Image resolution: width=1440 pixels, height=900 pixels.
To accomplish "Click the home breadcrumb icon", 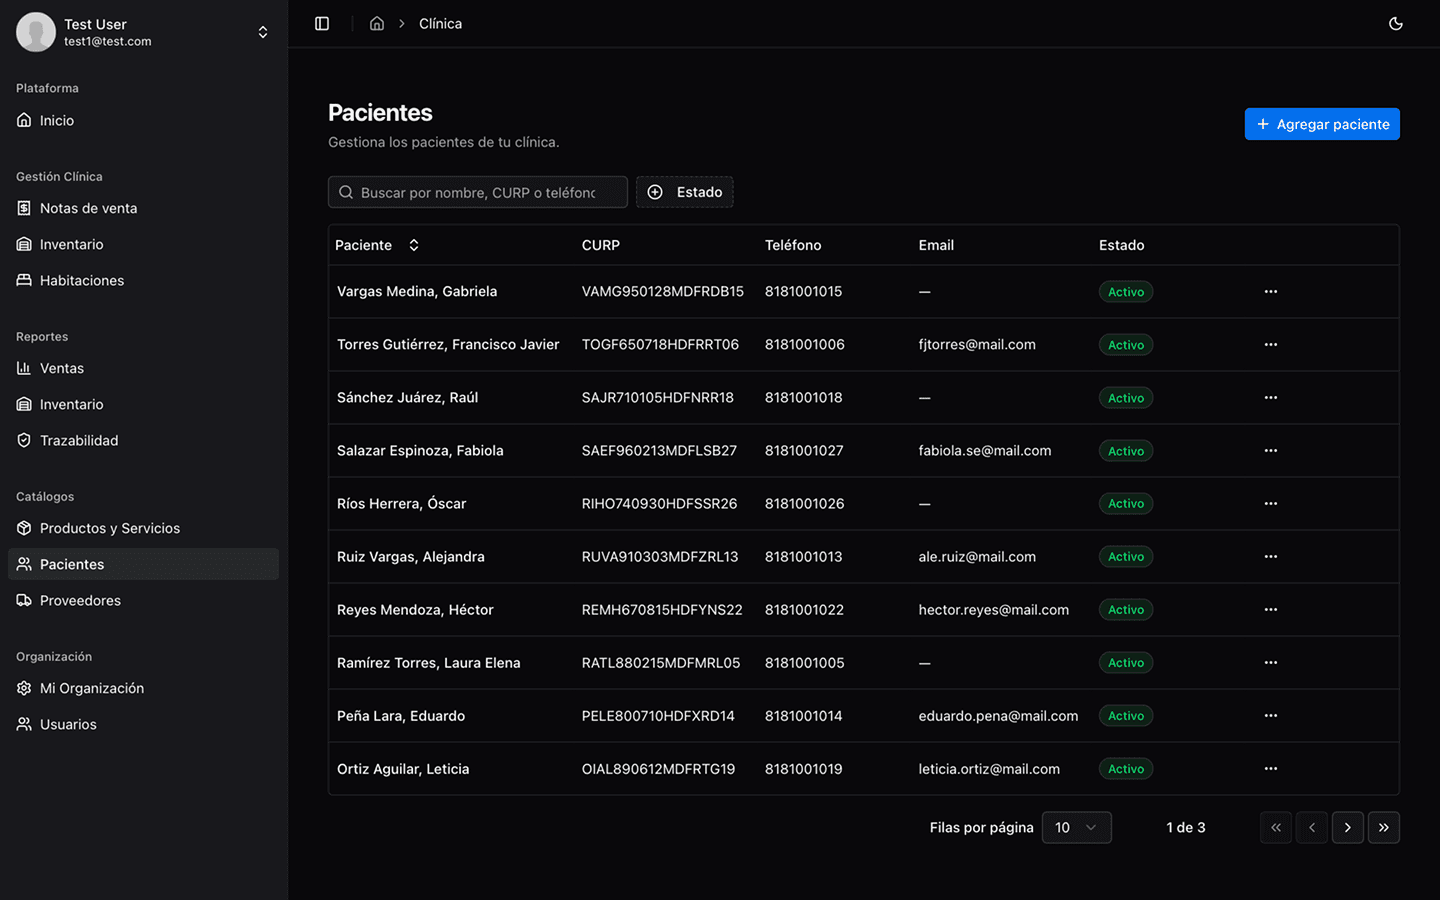I will [377, 23].
